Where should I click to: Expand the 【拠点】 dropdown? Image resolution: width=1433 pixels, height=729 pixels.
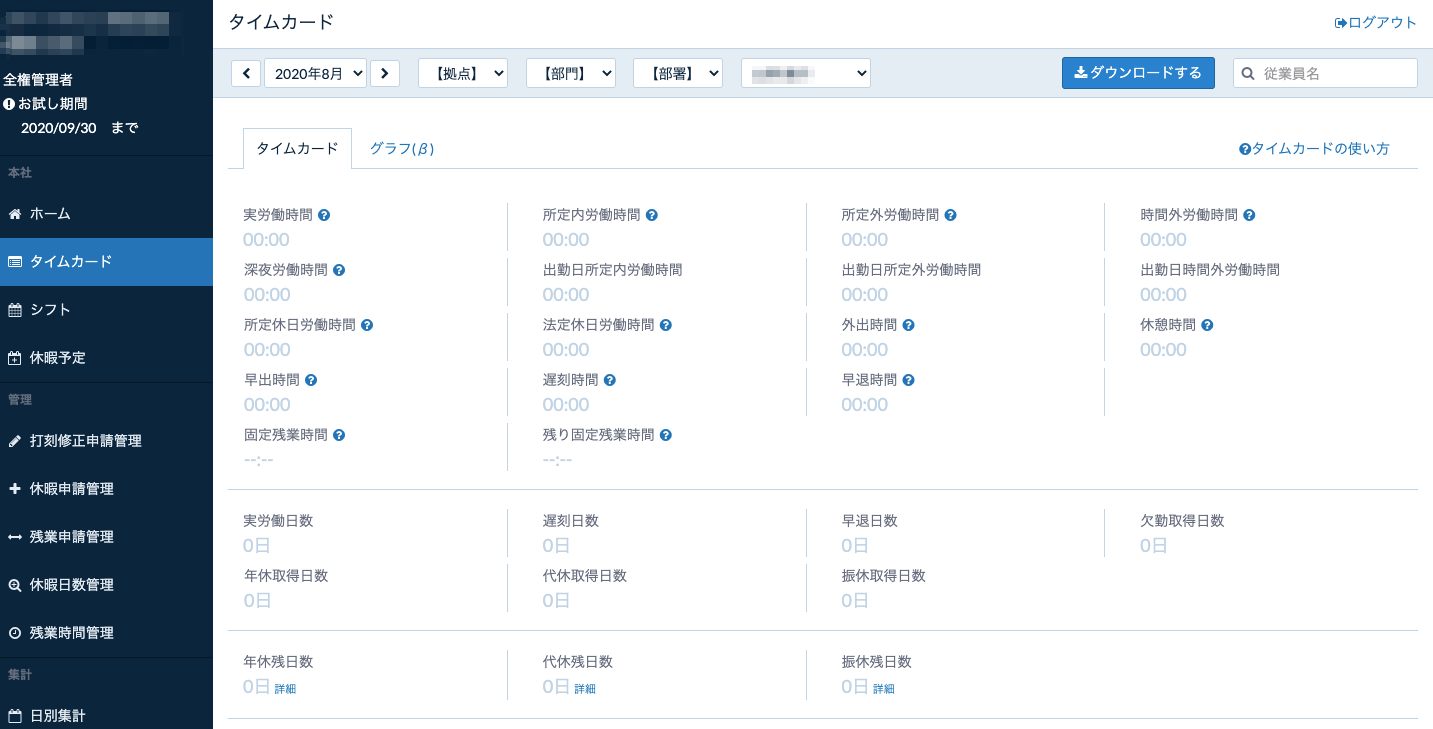pos(463,73)
